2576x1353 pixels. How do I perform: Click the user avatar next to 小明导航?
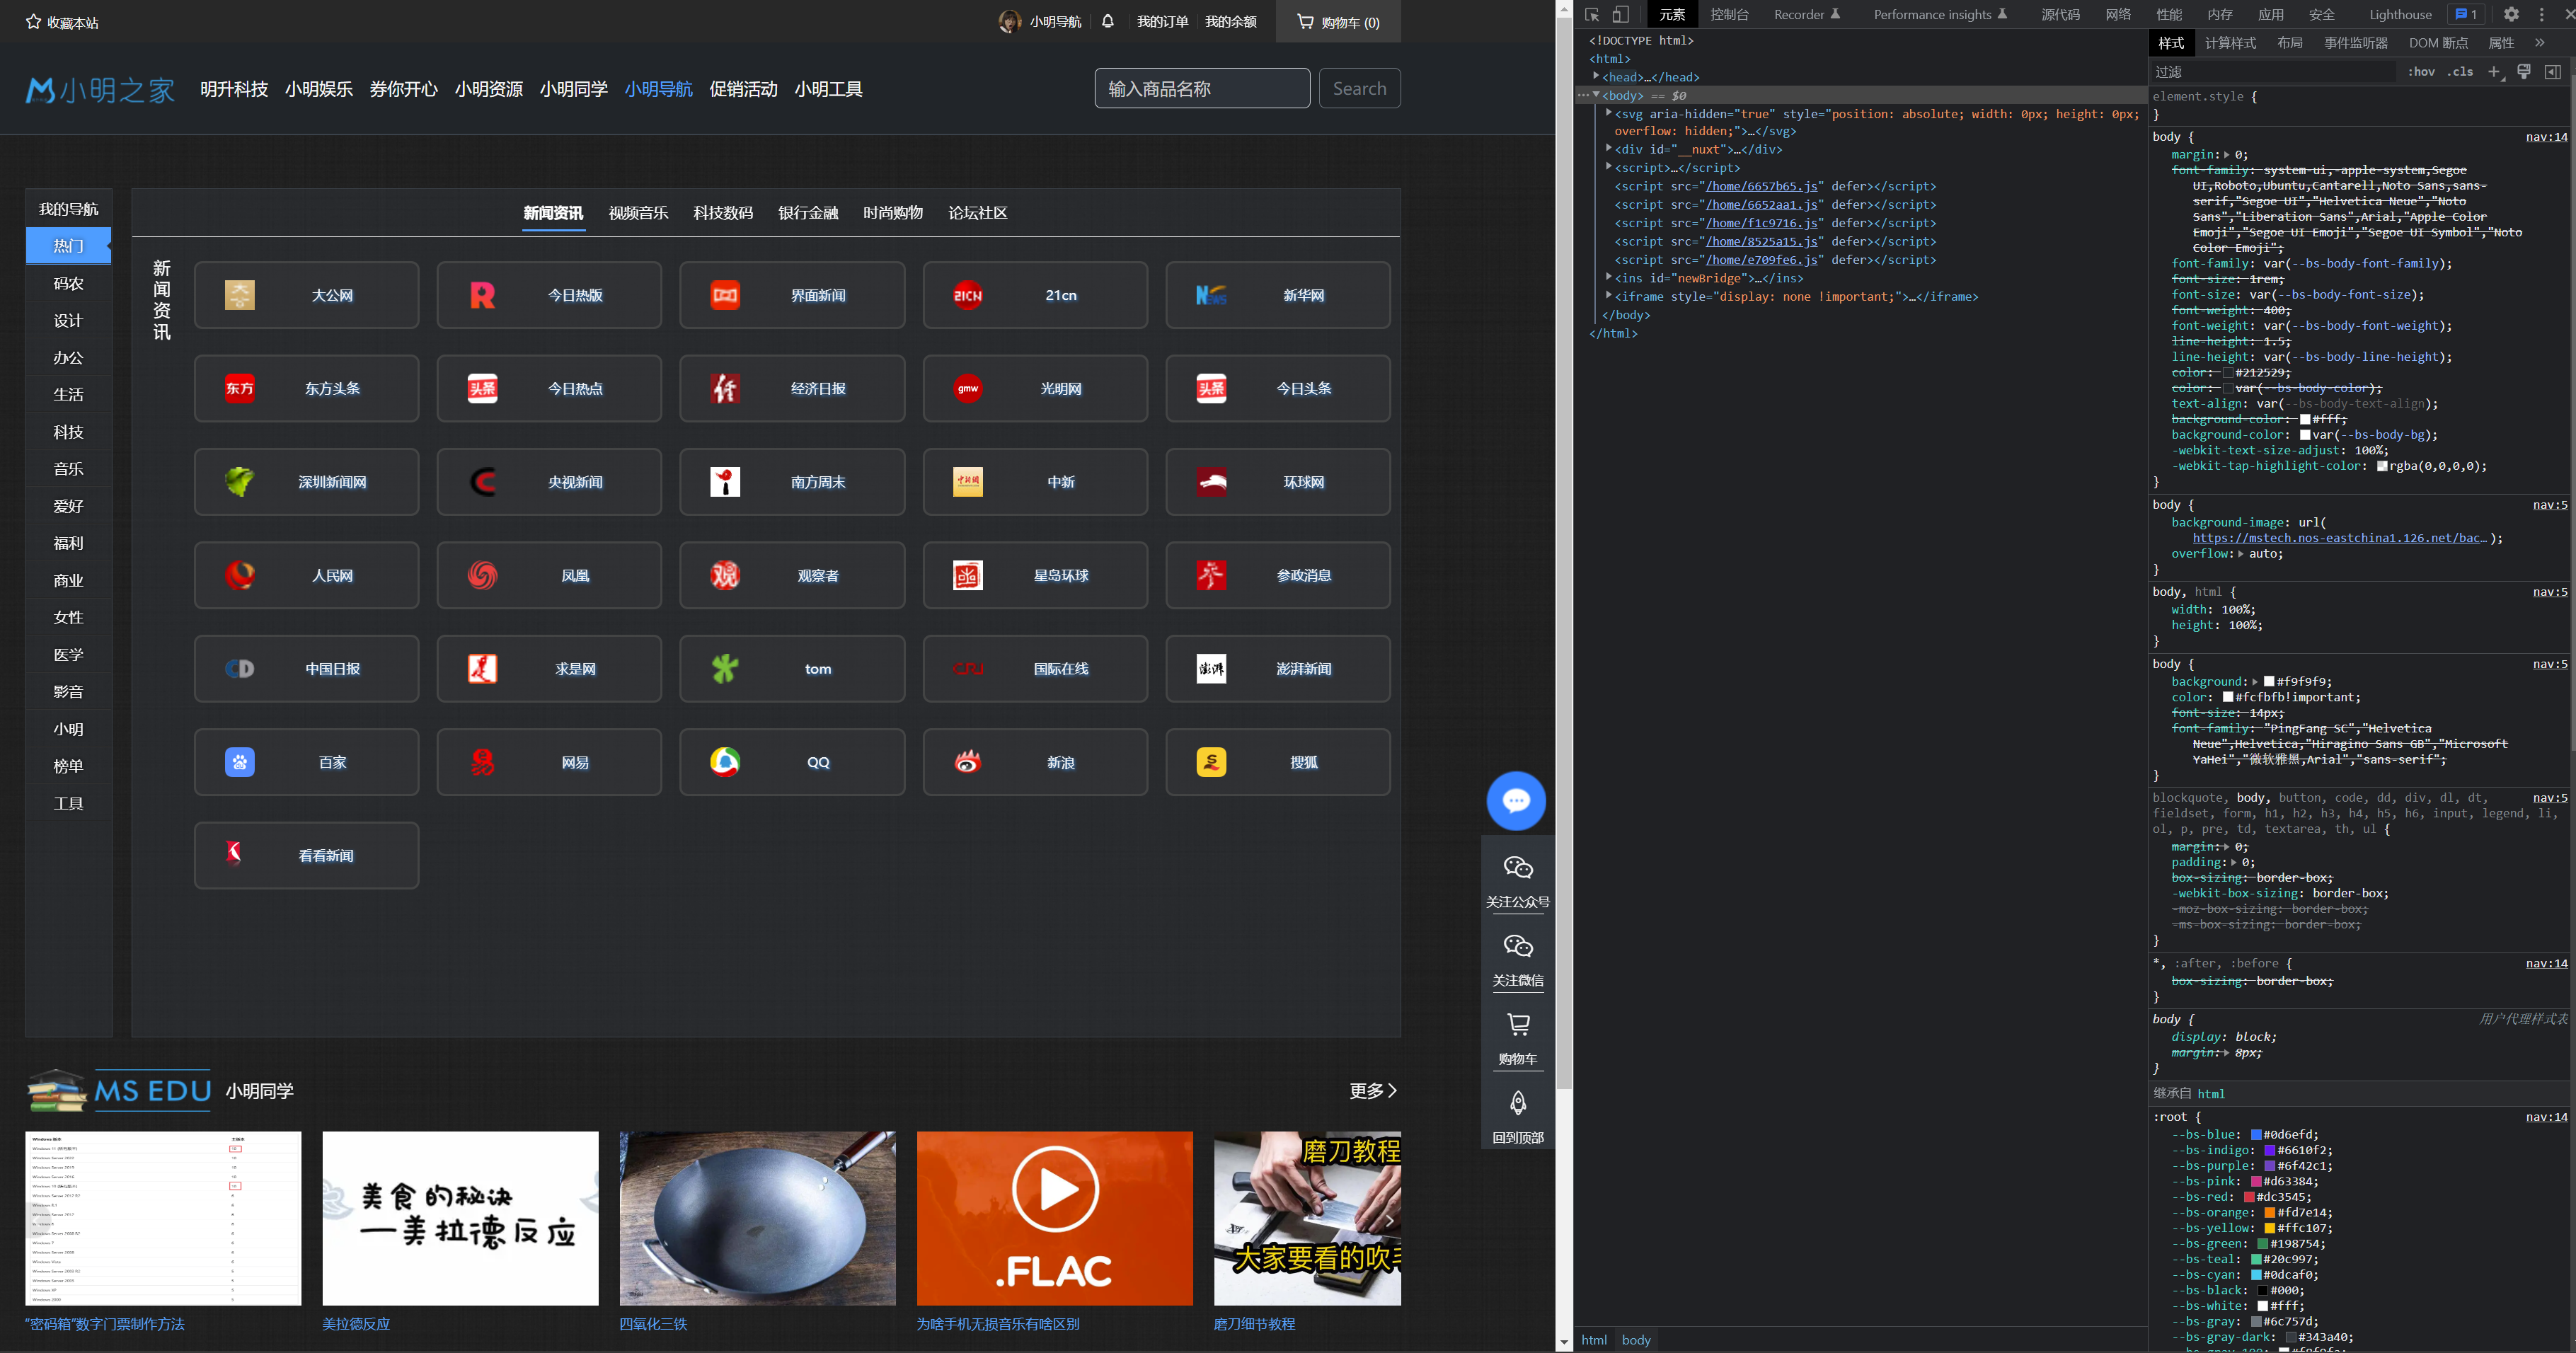click(x=1009, y=21)
